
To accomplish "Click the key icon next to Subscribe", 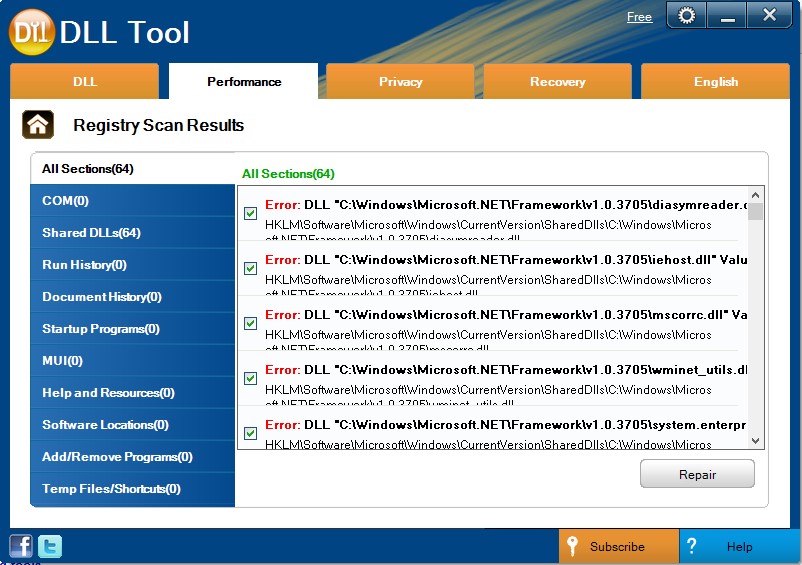I will pyautogui.click(x=572, y=547).
